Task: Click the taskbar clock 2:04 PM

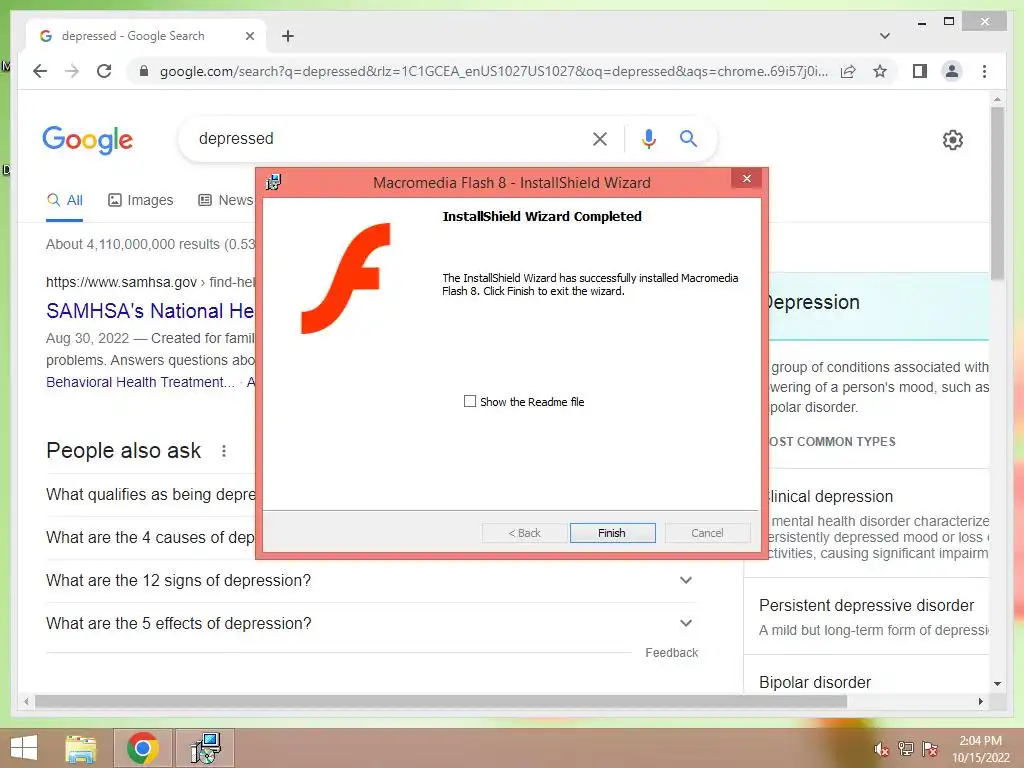Action: click(980, 741)
